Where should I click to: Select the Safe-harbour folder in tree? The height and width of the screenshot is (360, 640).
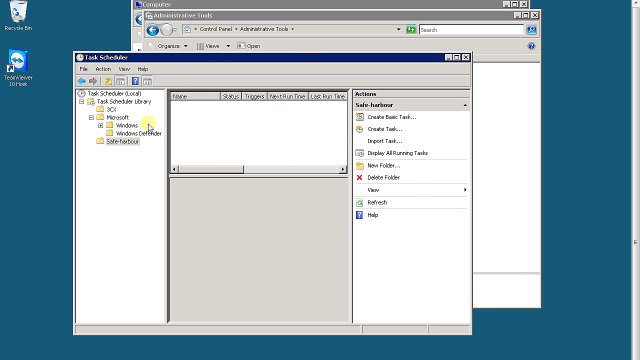(123, 142)
